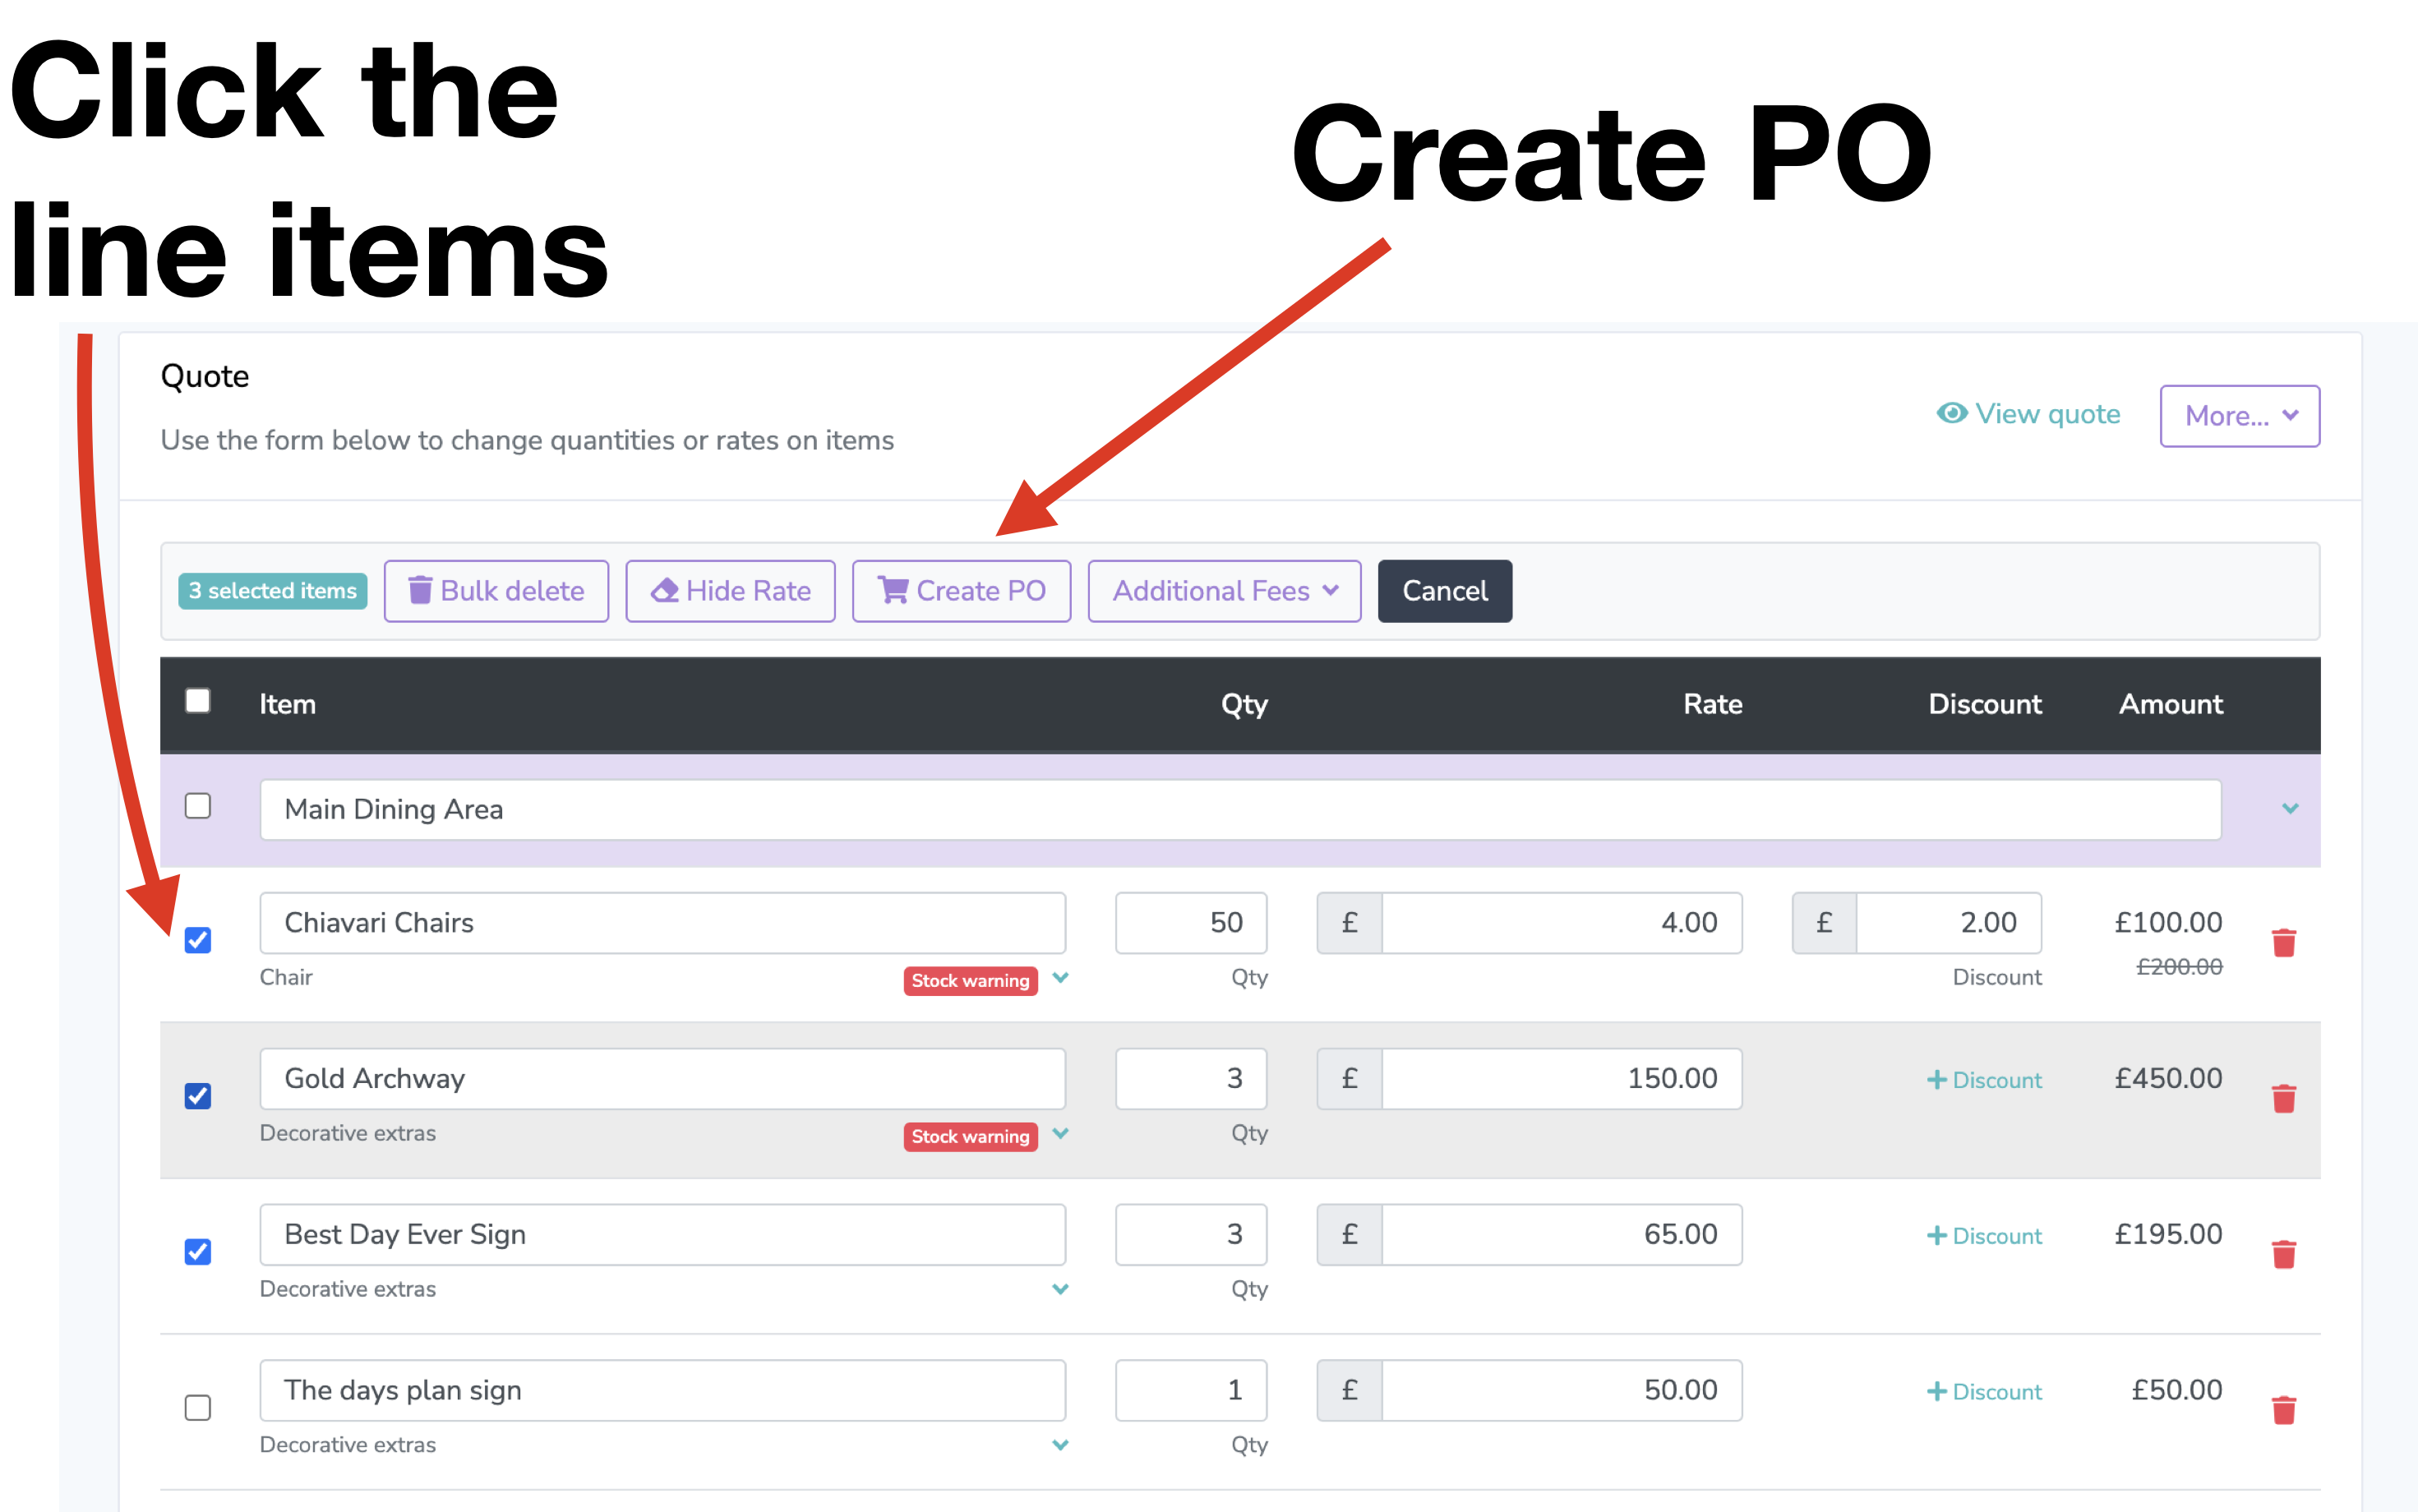The width and height of the screenshot is (2418, 1512).
Task: Open the View quote link
Action: [x=2028, y=414]
